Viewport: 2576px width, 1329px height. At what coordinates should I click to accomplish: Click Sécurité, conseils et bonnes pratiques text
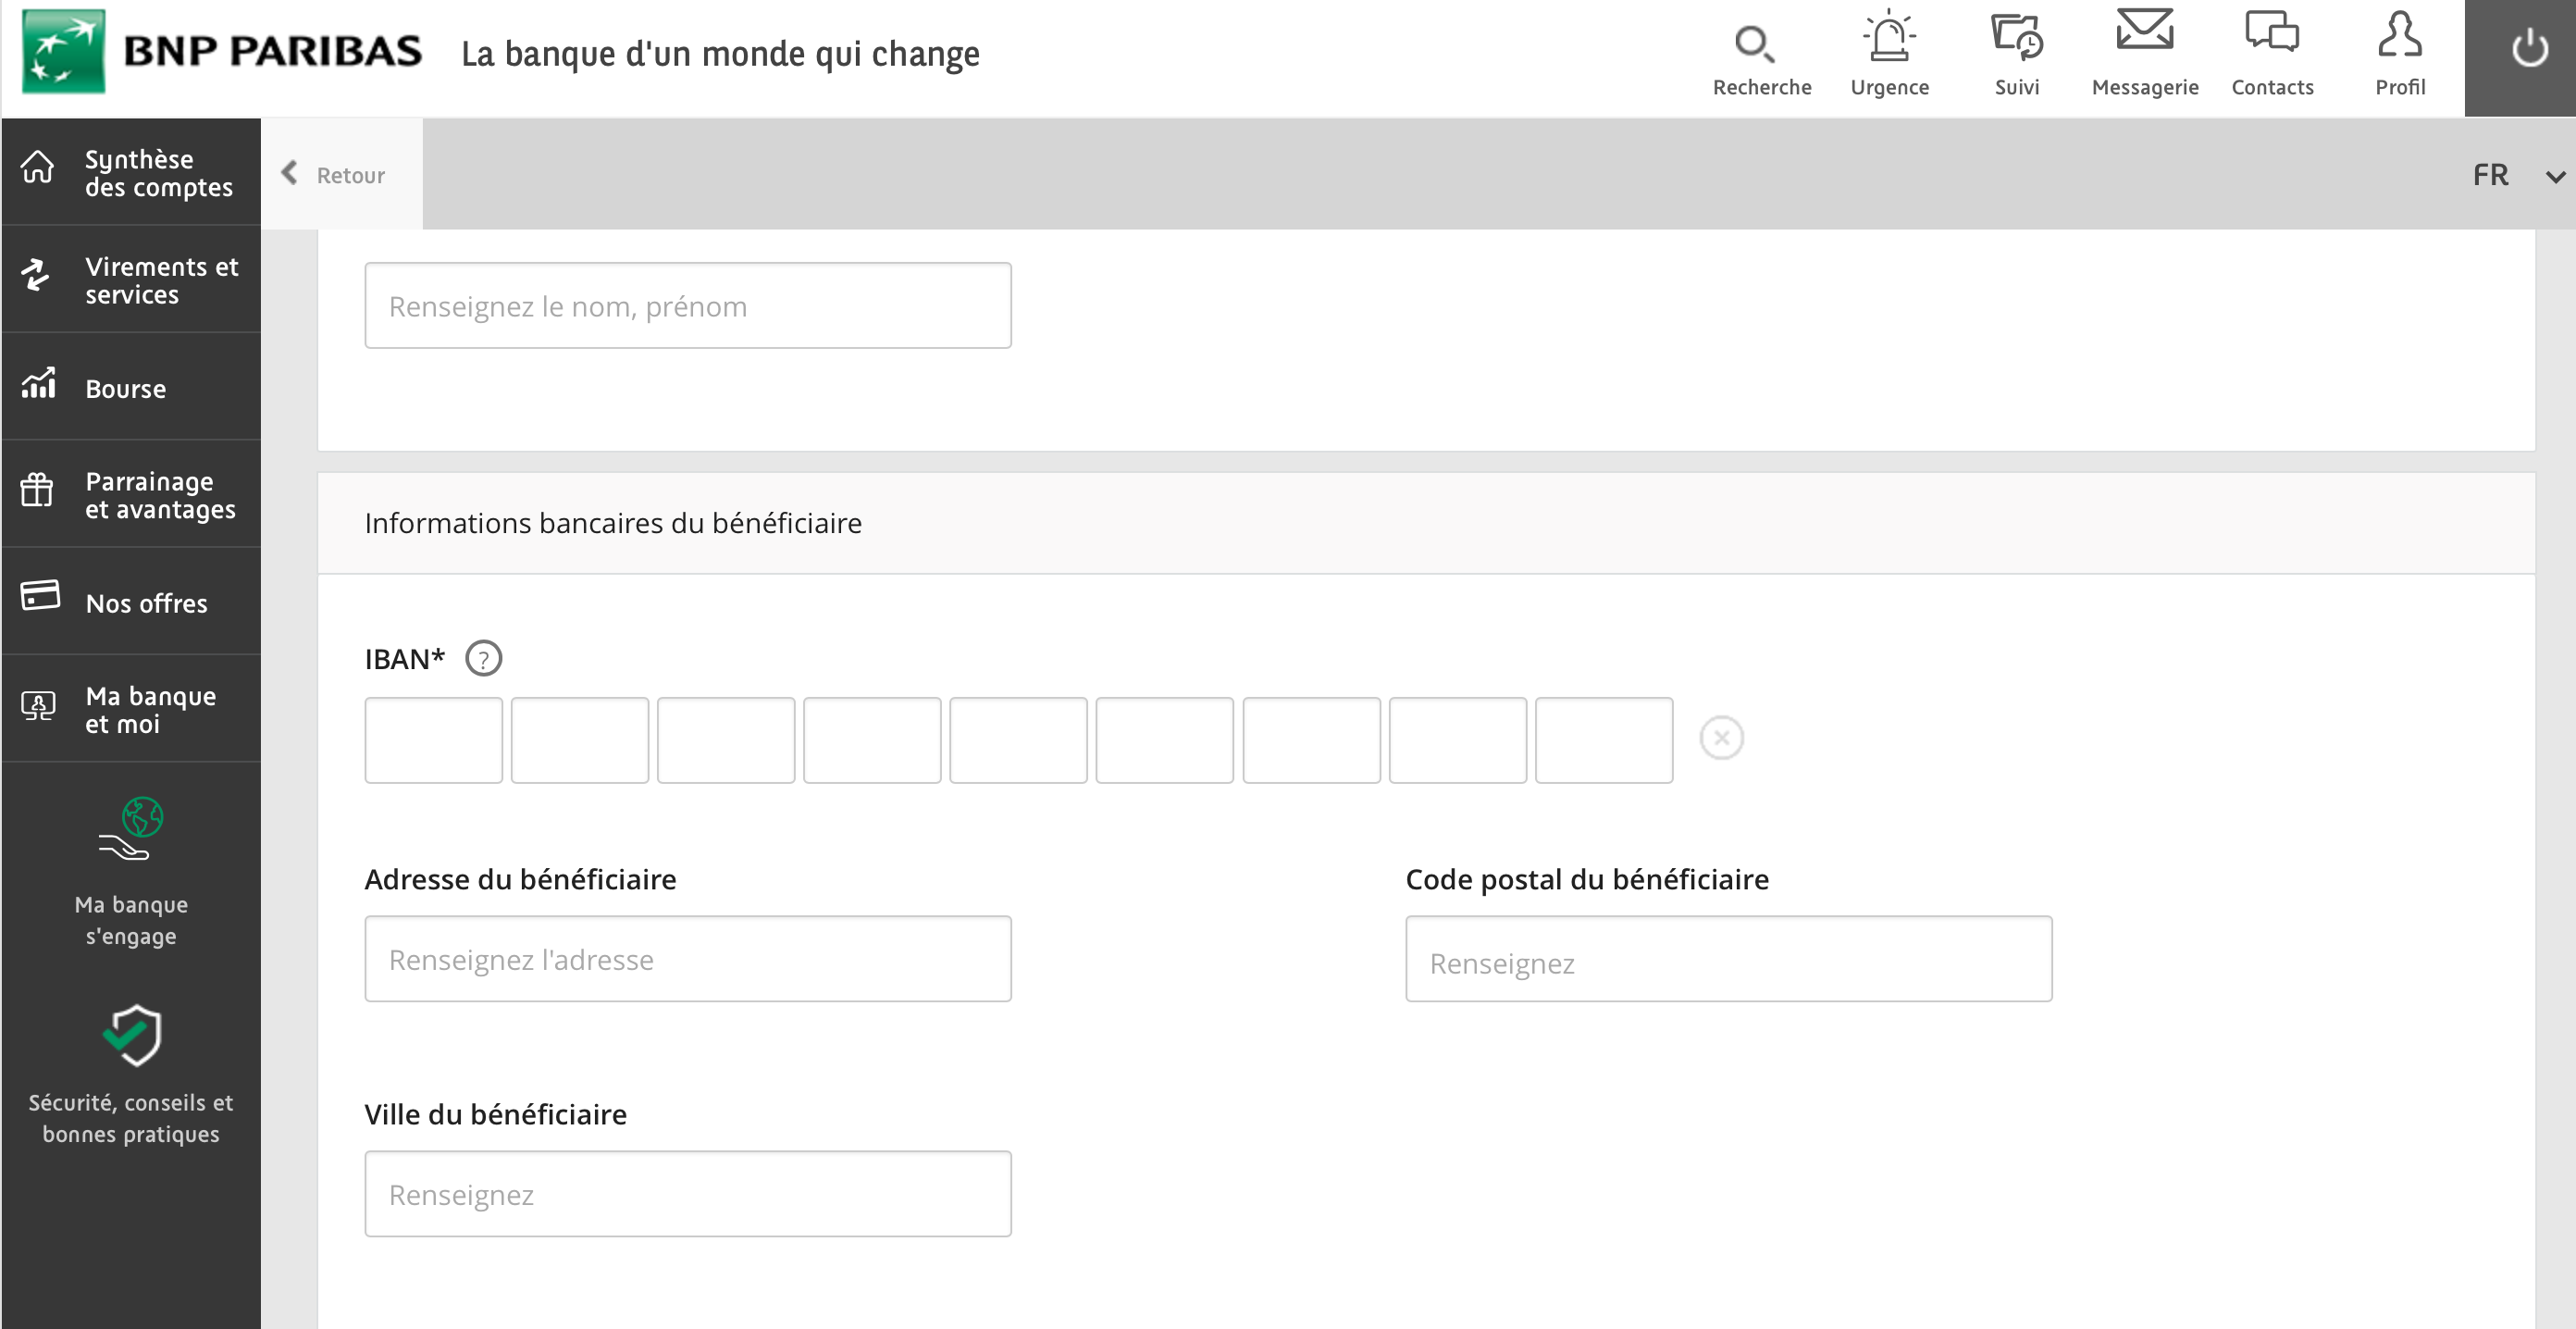(131, 1118)
